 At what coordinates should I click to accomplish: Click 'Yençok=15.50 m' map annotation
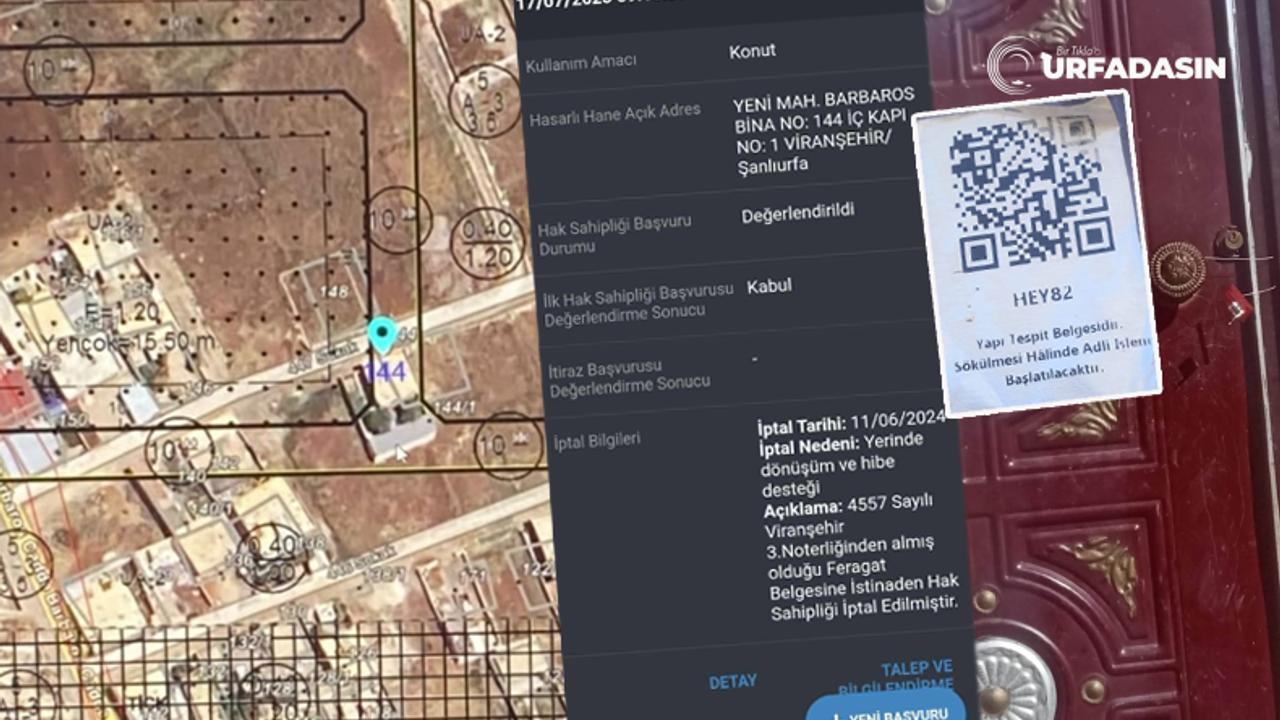click(x=128, y=342)
